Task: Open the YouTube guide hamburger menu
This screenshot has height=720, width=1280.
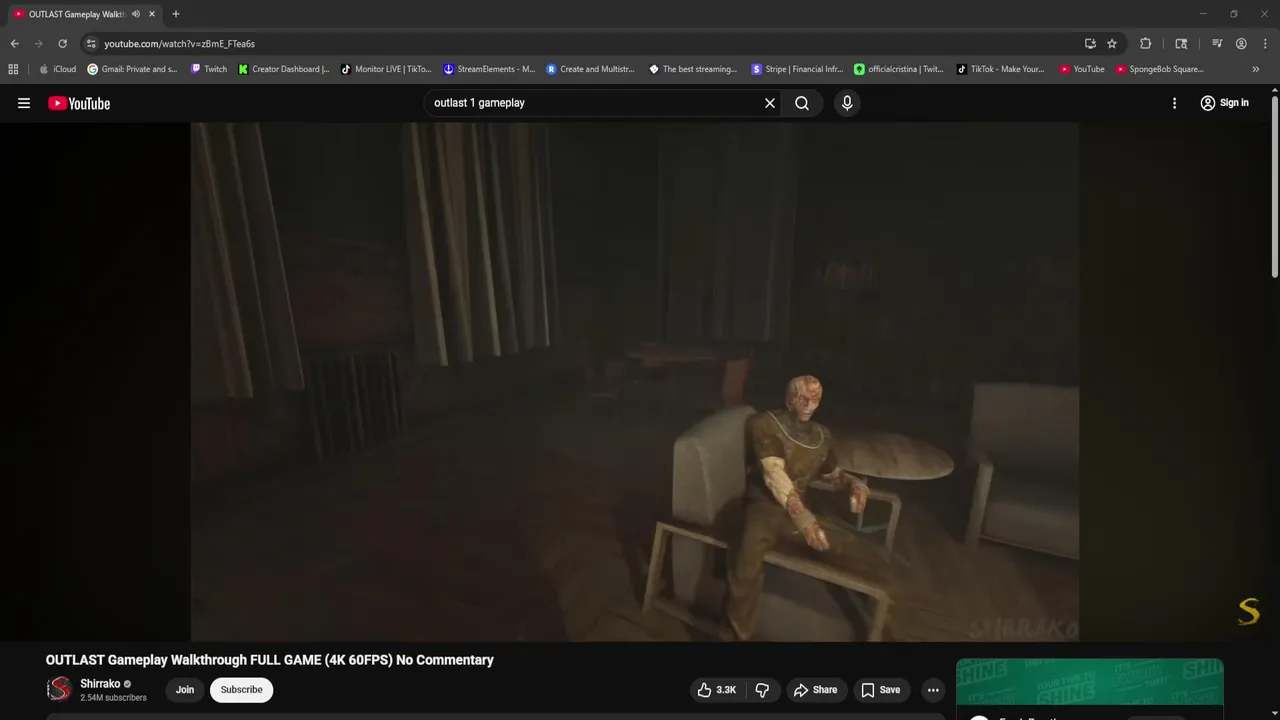Action: (x=24, y=103)
